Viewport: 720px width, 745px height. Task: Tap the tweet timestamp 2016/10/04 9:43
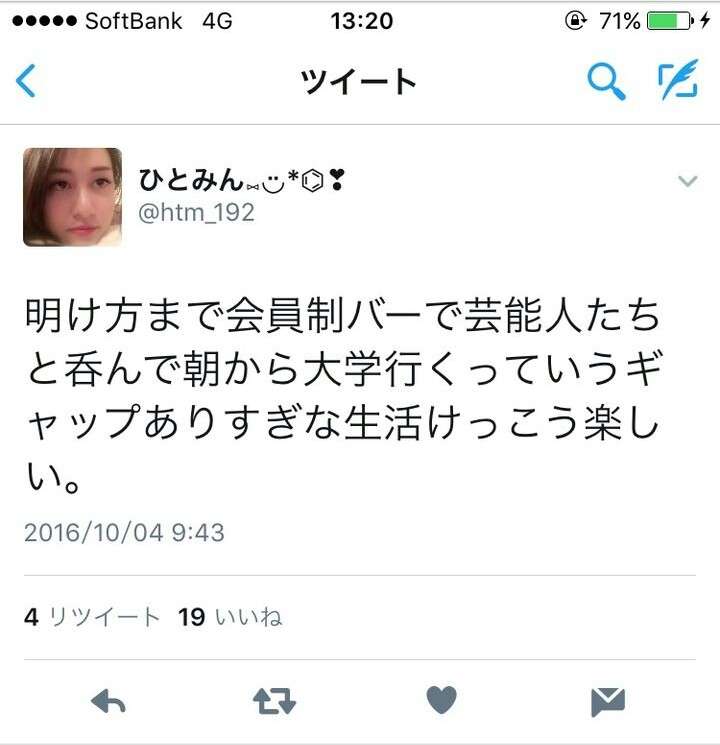tap(124, 532)
